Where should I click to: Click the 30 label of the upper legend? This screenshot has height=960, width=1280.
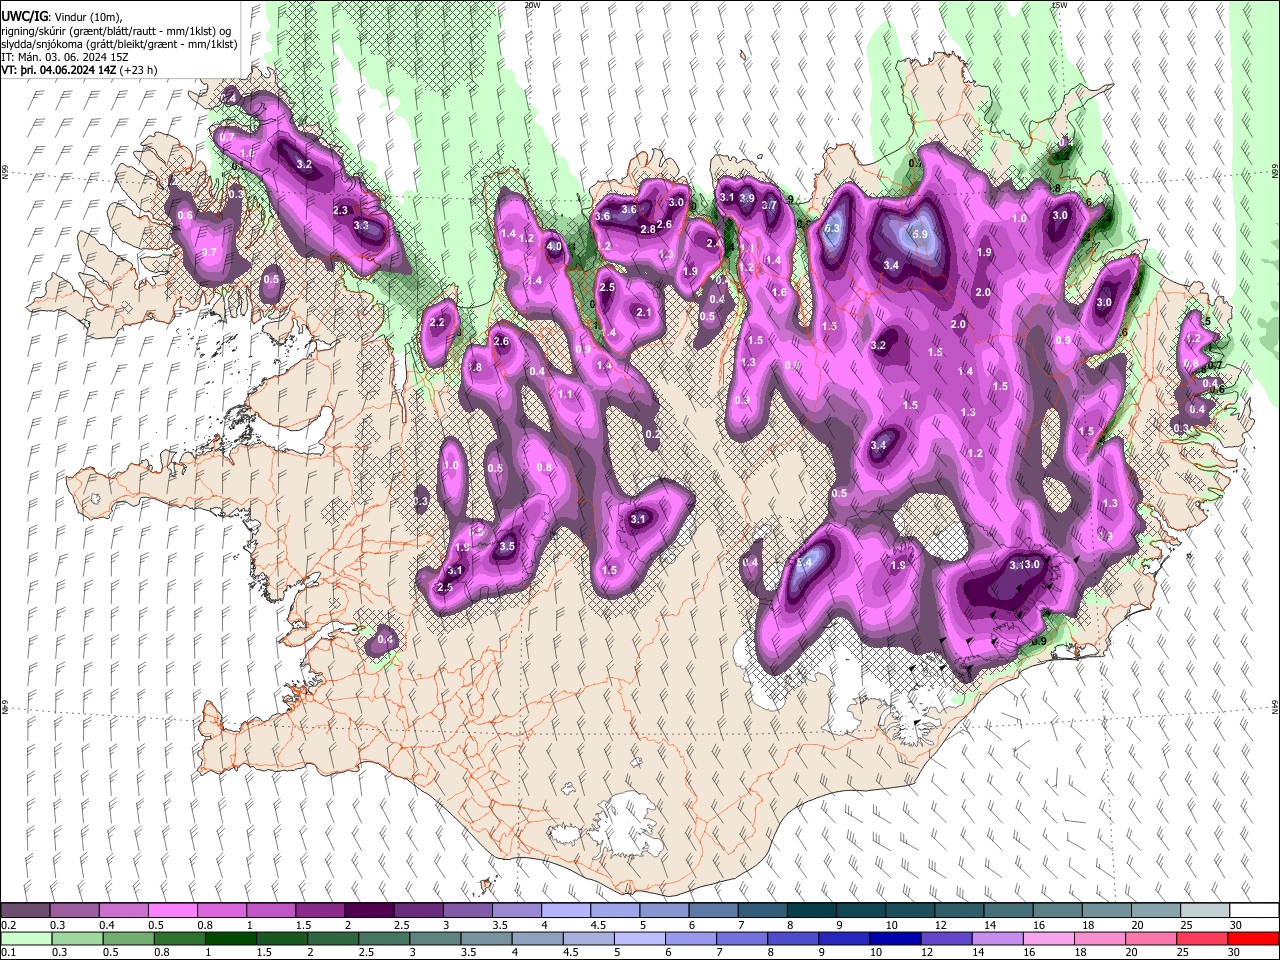click(1236, 925)
